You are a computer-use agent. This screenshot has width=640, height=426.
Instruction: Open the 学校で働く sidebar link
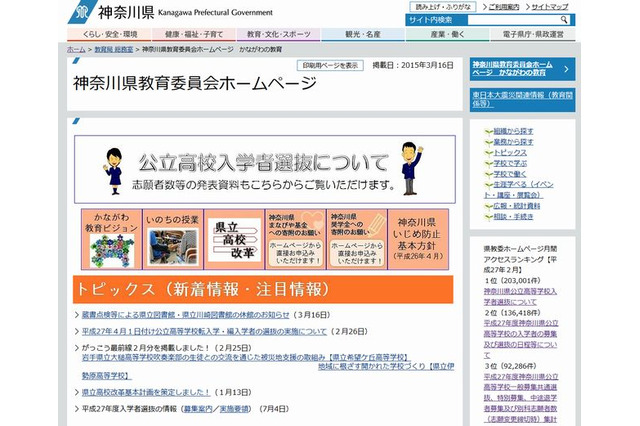pyautogui.click(x=510, y=174)
